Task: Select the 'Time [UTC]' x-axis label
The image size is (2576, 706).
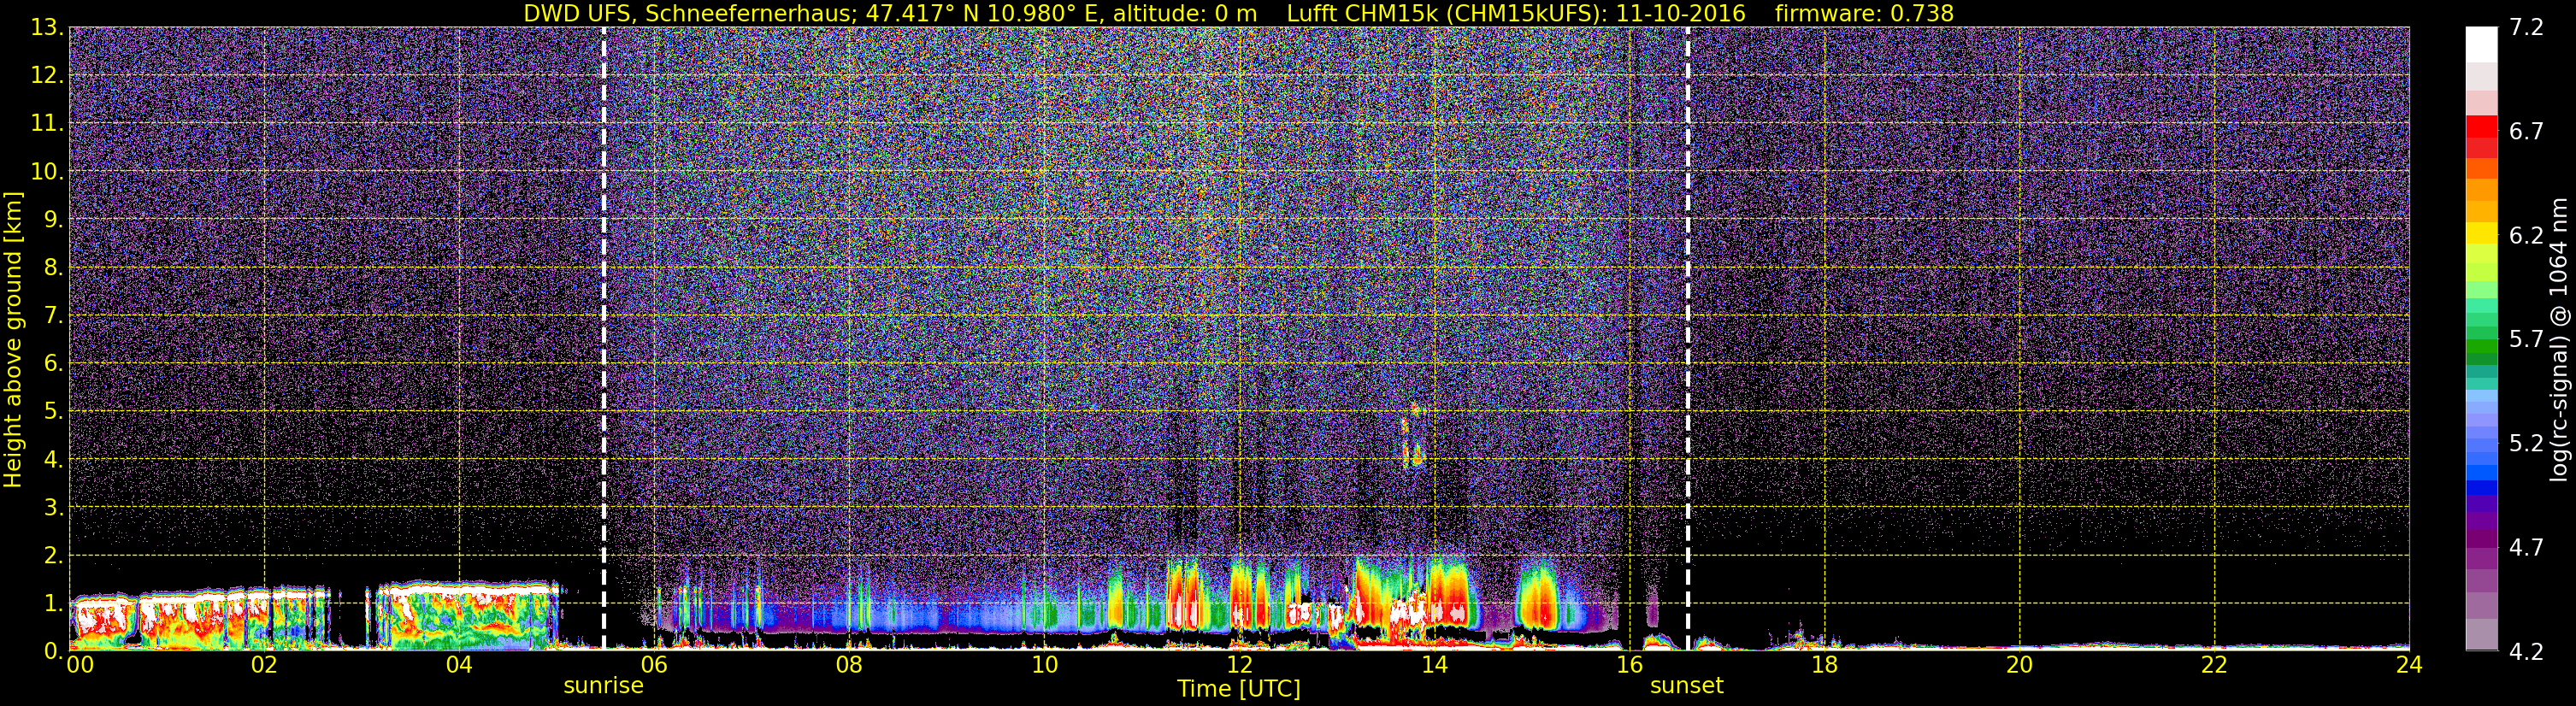Action: [1239, 689]
